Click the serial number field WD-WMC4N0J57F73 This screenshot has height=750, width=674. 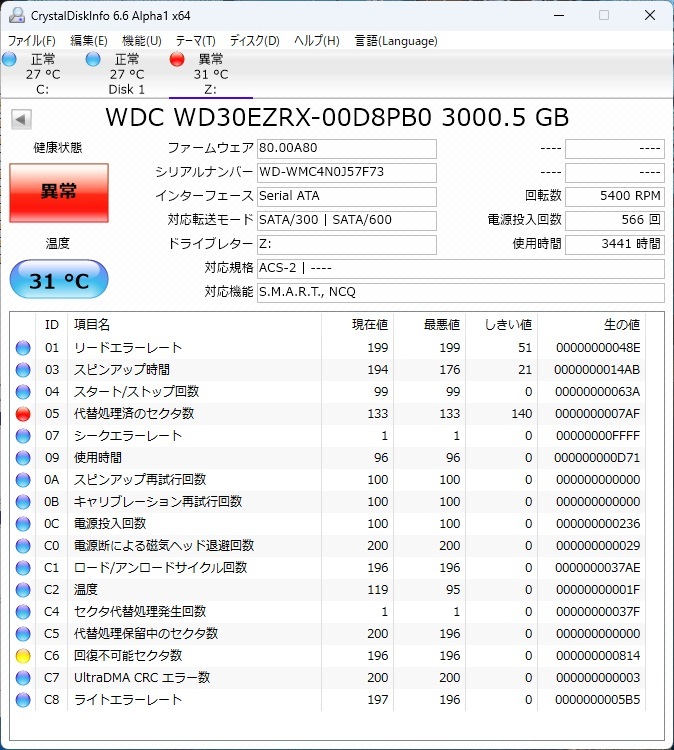346,172
